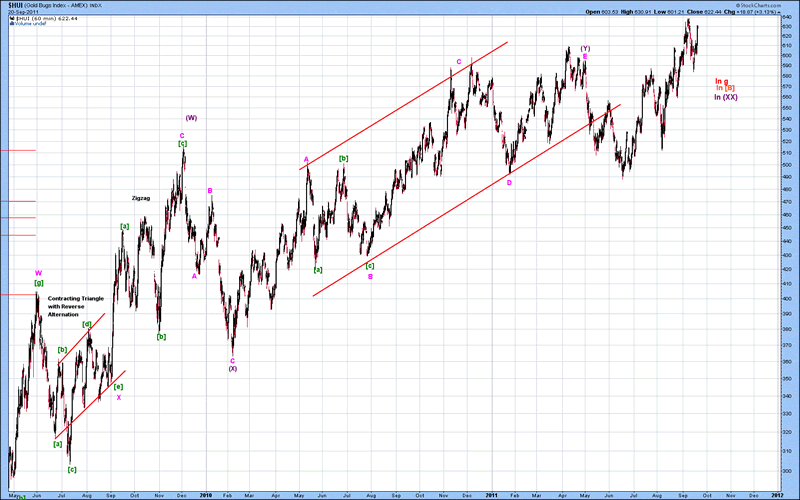Click the $HUI ticker symbol title
800x500 pixels.
pos(10,5)
